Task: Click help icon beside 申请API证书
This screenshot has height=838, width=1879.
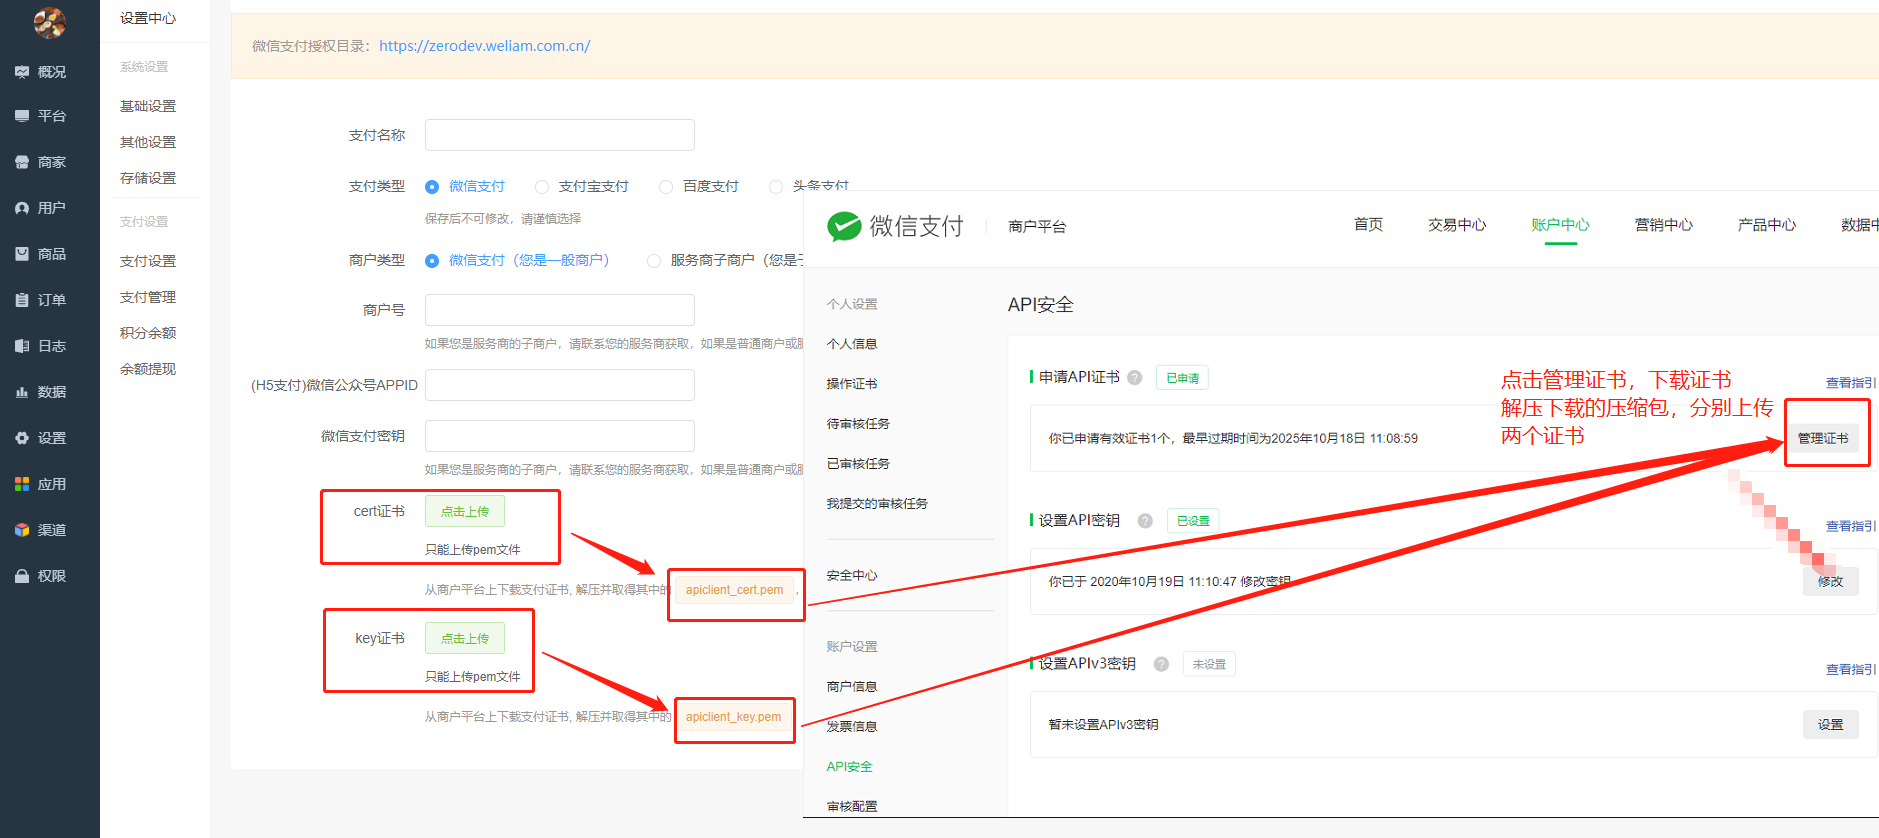Action: (1135, 378)
